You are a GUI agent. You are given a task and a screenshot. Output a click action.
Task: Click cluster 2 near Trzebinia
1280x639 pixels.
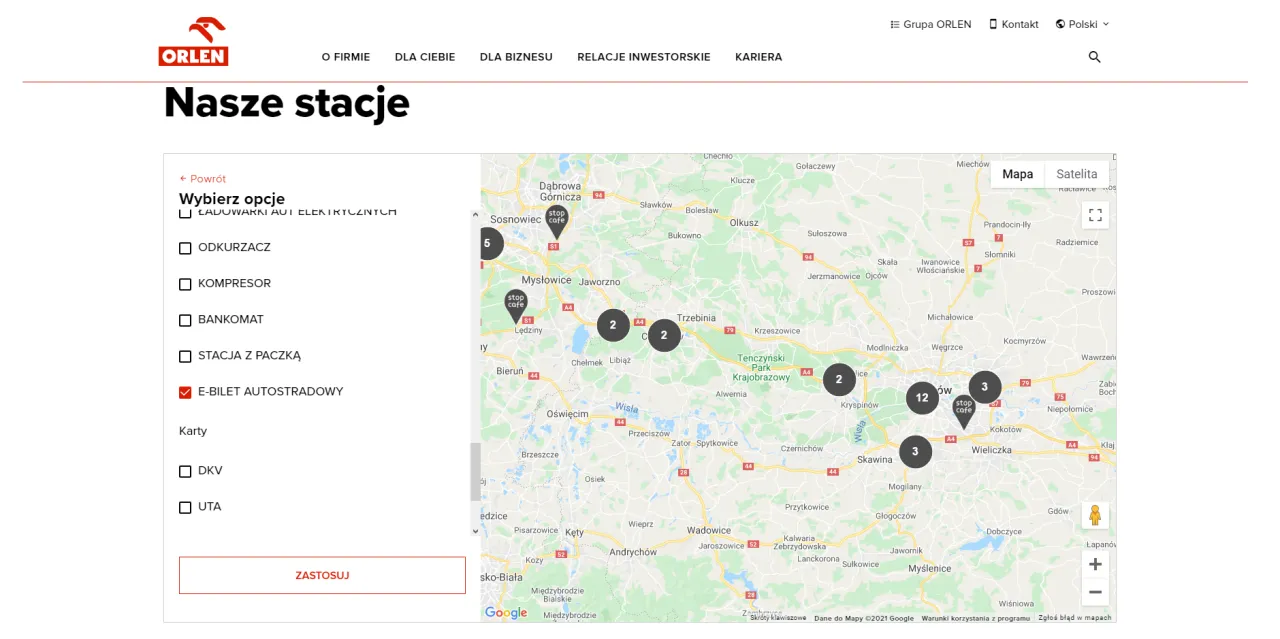tap(664, 336)
